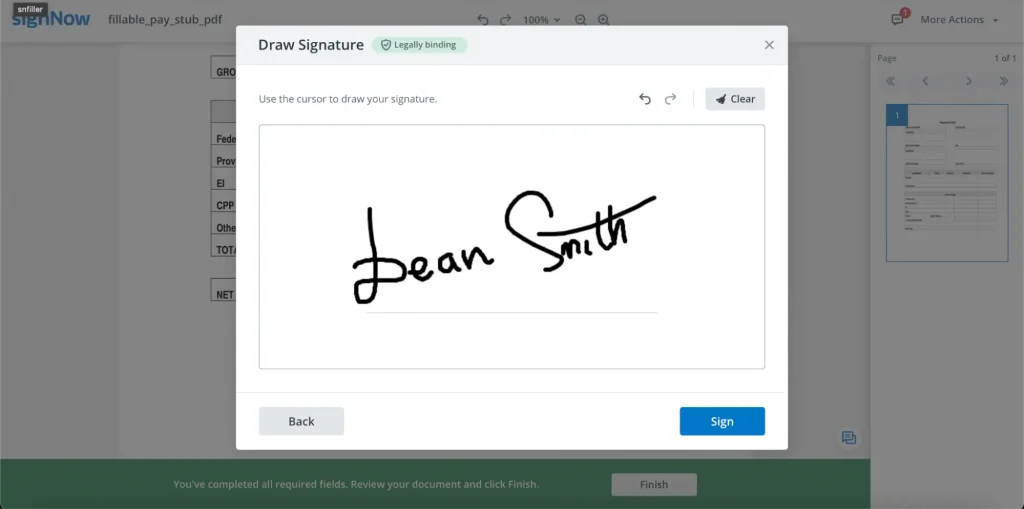Clear the drawn signature
This screenshot has width=1024, height=509.
735,99
